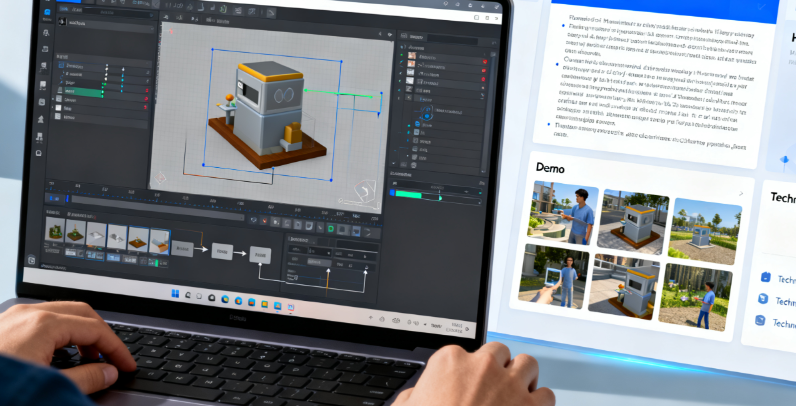
Task: Open the Windows Start menu on laptop taskbar
Action: (x=175, y=294)
